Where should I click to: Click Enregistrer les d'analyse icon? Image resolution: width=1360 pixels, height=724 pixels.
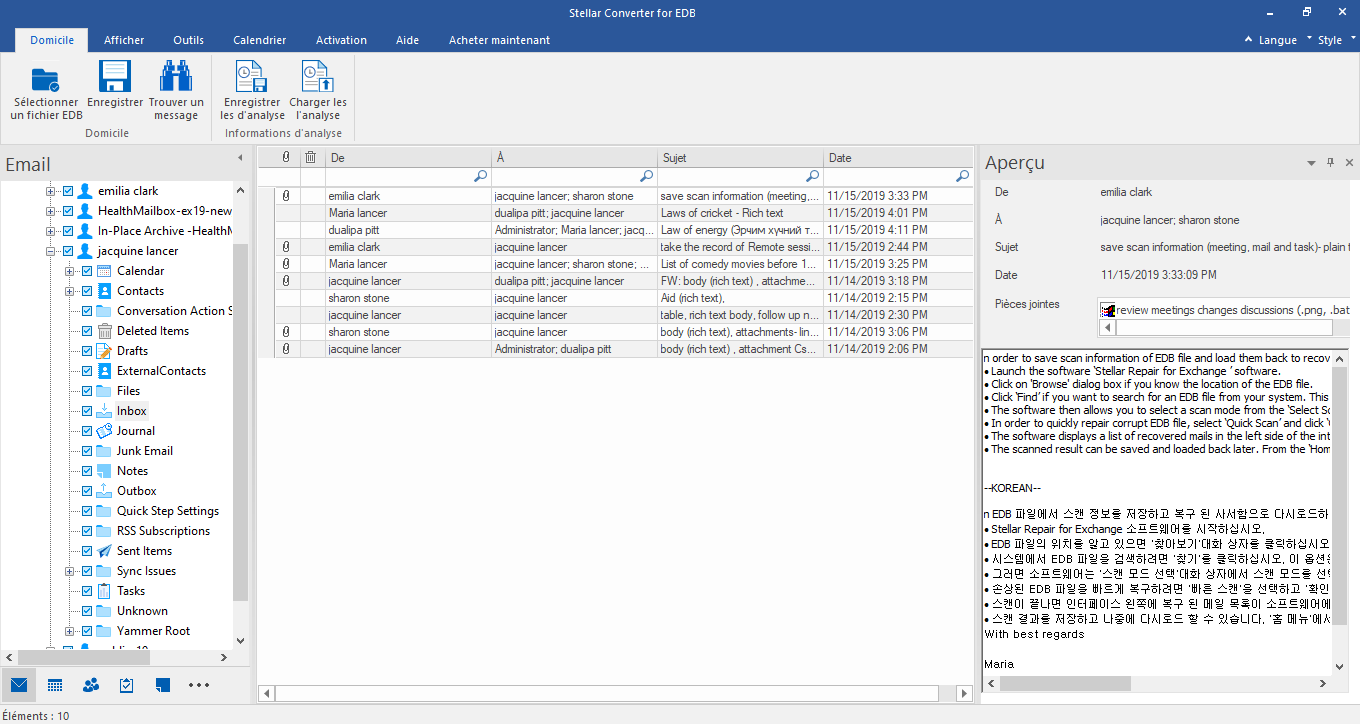tap(250, 77)
